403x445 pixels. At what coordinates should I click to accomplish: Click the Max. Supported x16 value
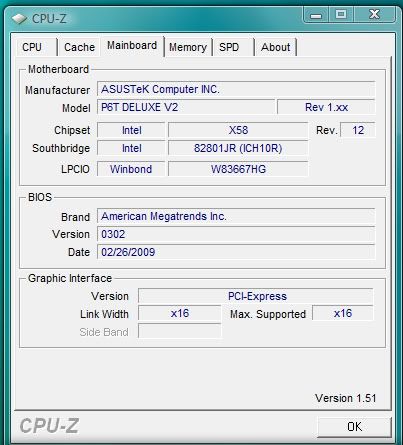pos(343,314)
